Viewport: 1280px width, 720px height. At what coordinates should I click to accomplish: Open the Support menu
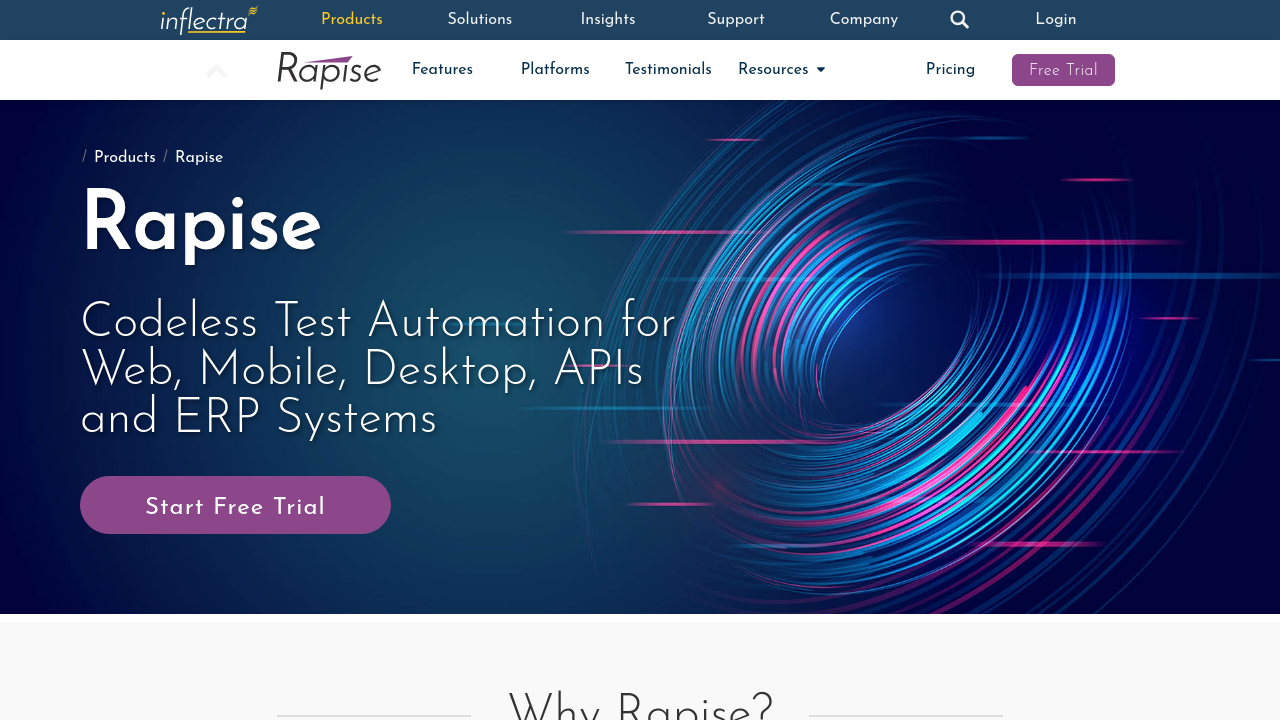coord(736,20)
